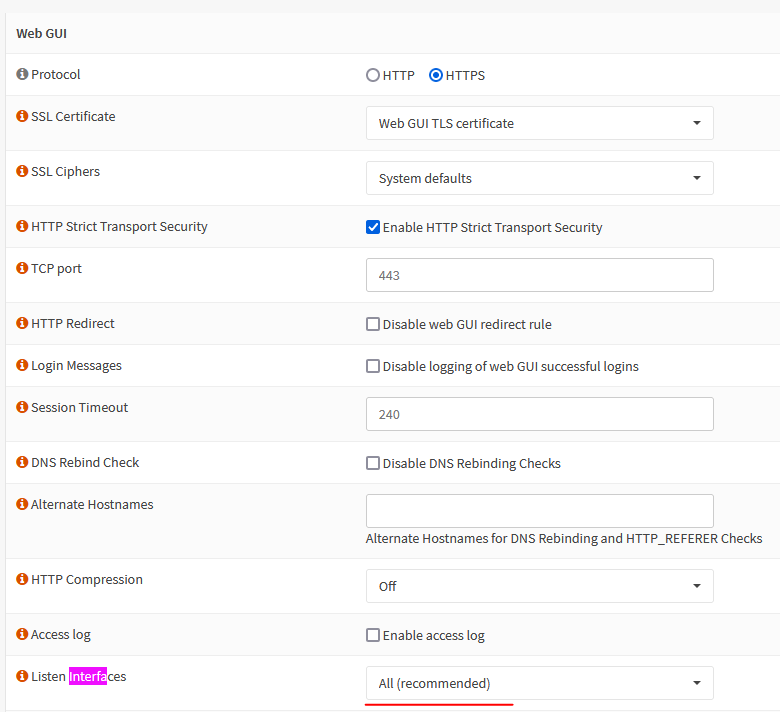
Task: Open the HTTP Compression dropdown
Action: pyautogui.click(x=539, y=587)
